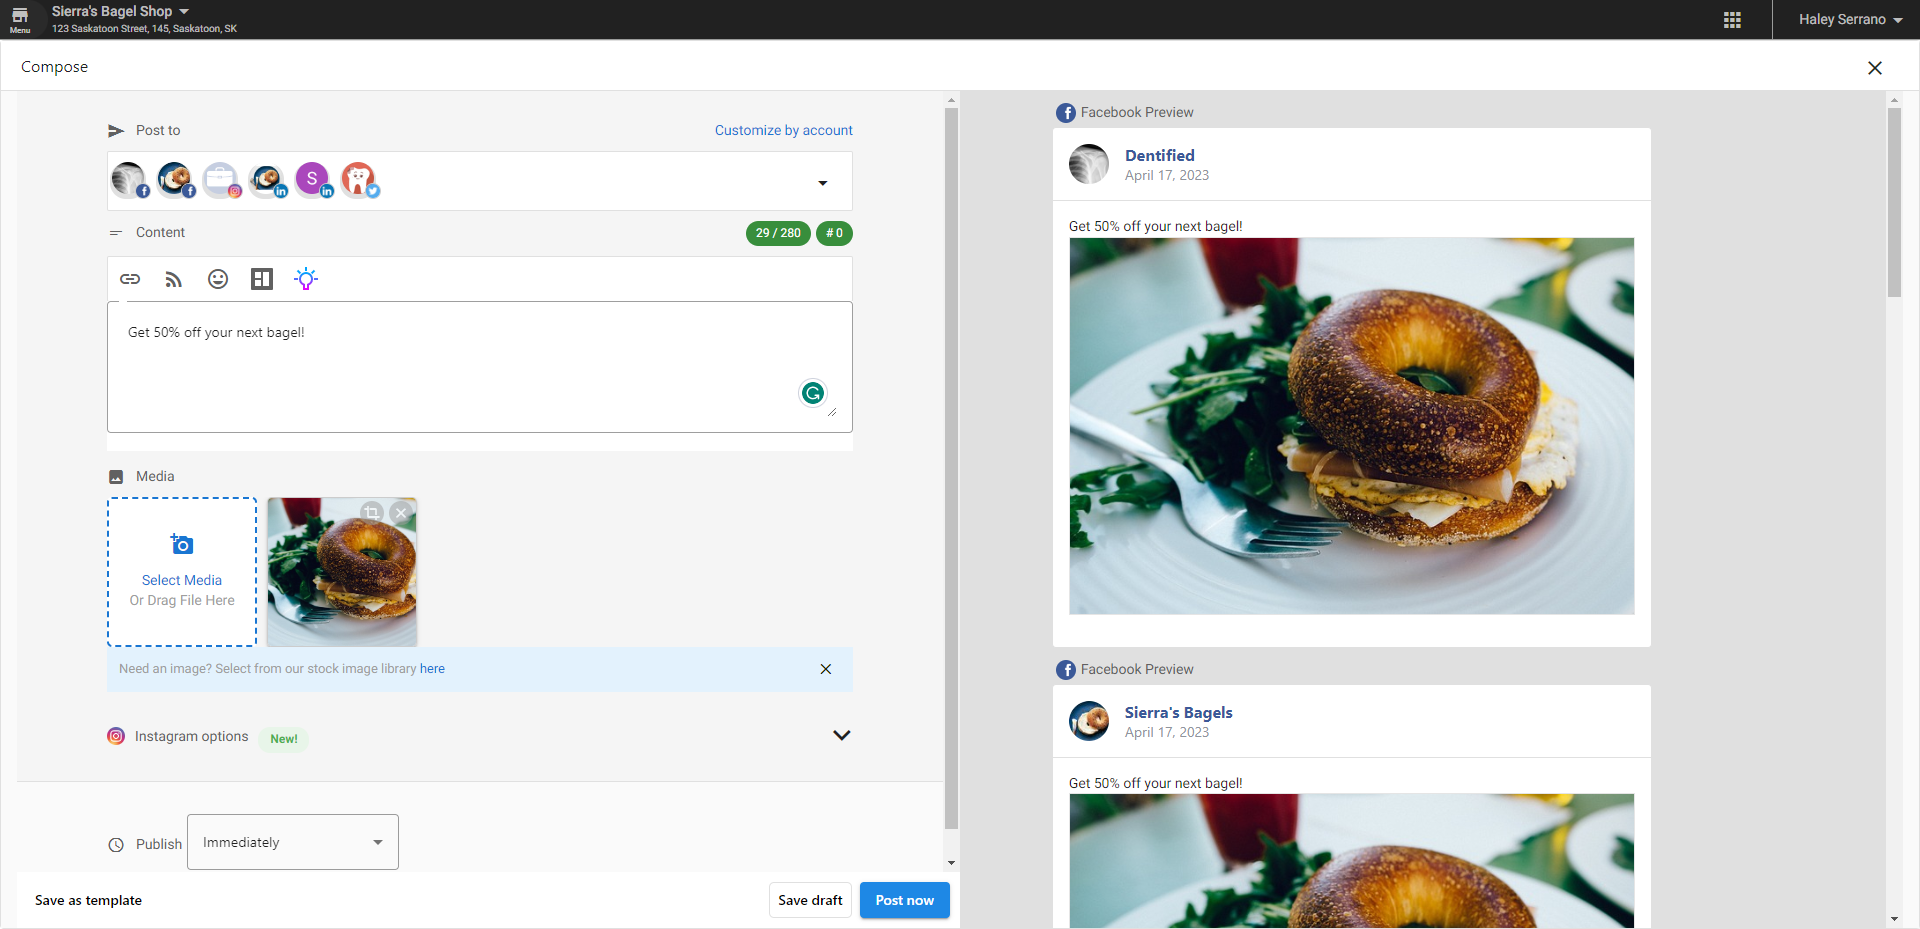Click Facebook icon in first preview header
The height and width of the screenshot is (929, 1920).
coord(1066,113)
